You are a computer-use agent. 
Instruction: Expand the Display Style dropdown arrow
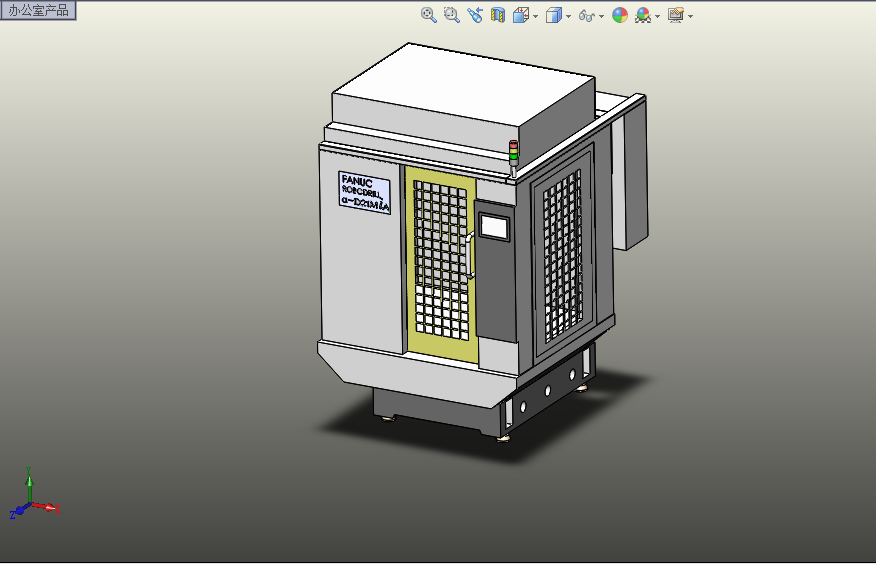(569, 16)
